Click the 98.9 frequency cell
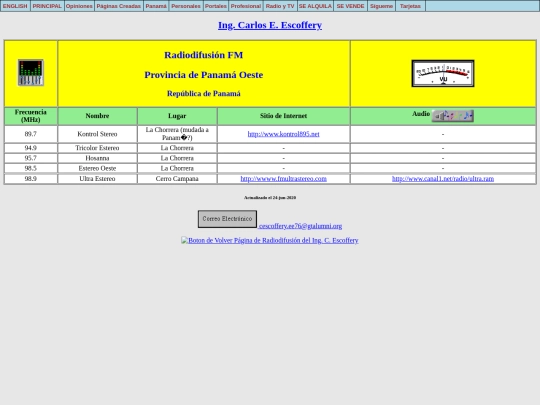 (x=31, y=179)
